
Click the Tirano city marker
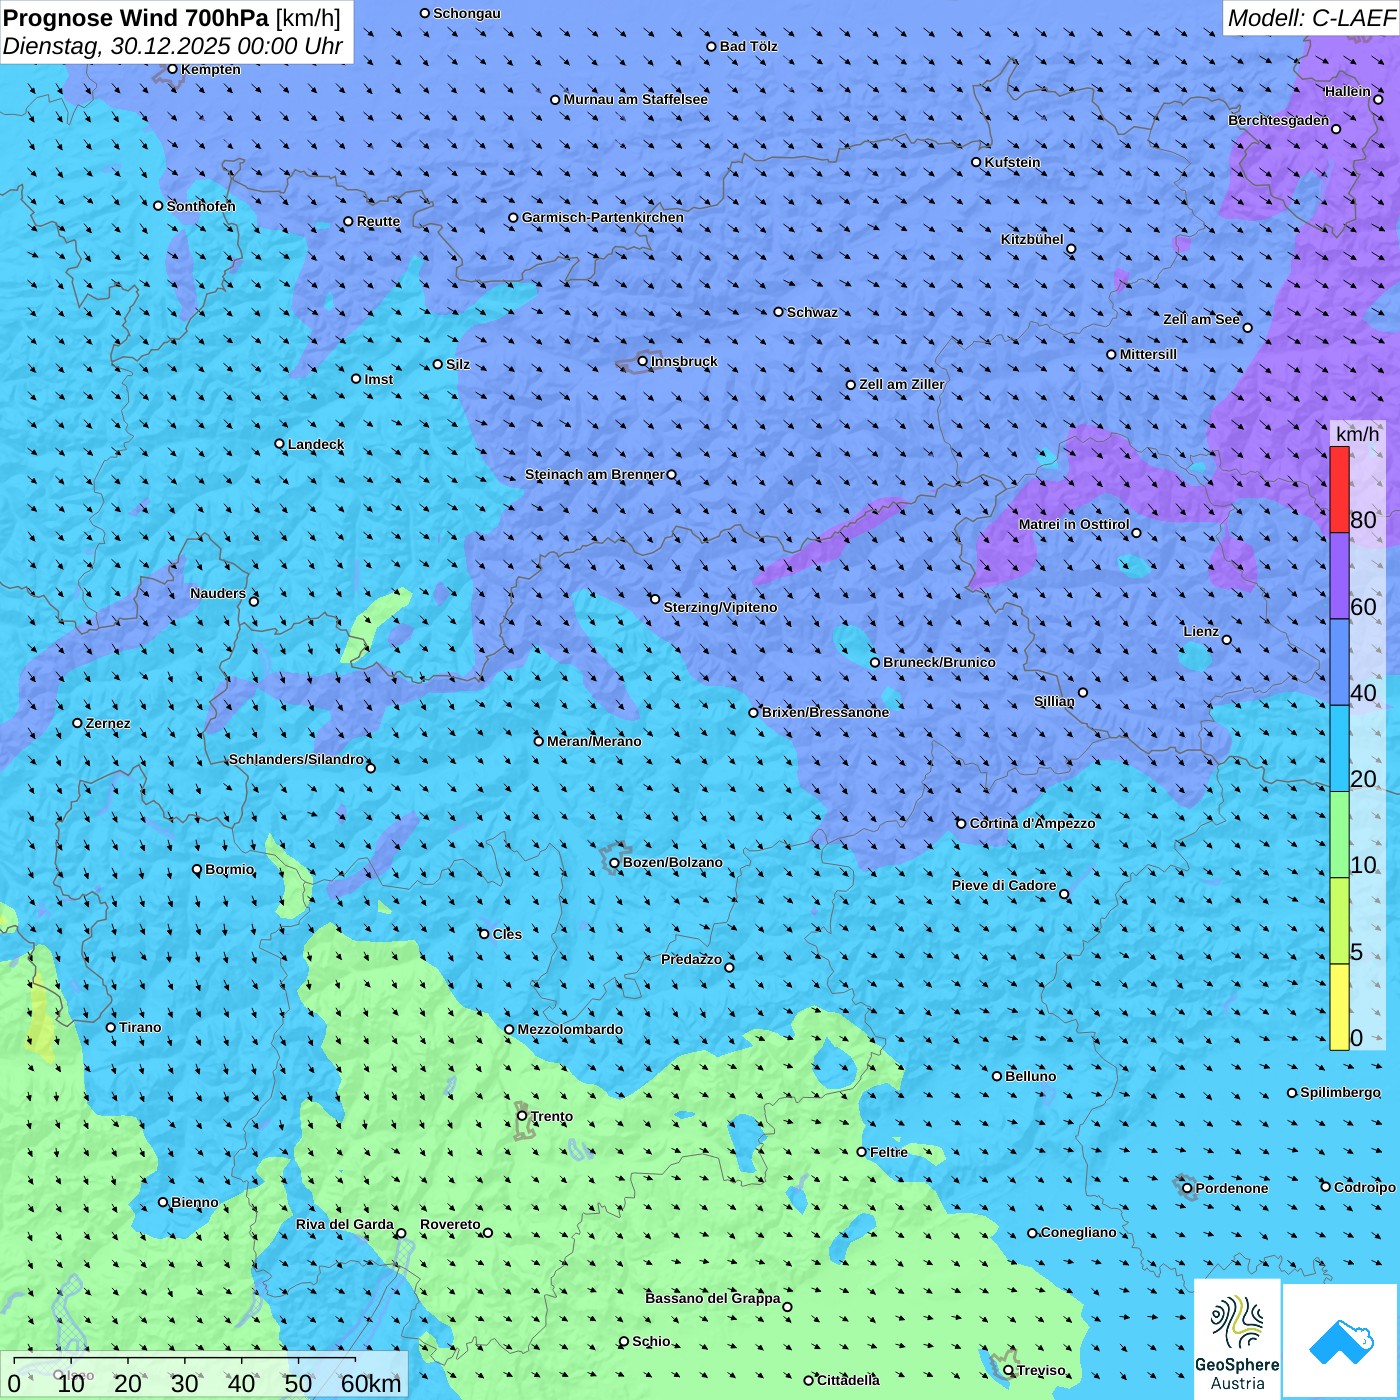click(x=111, y=1027)
